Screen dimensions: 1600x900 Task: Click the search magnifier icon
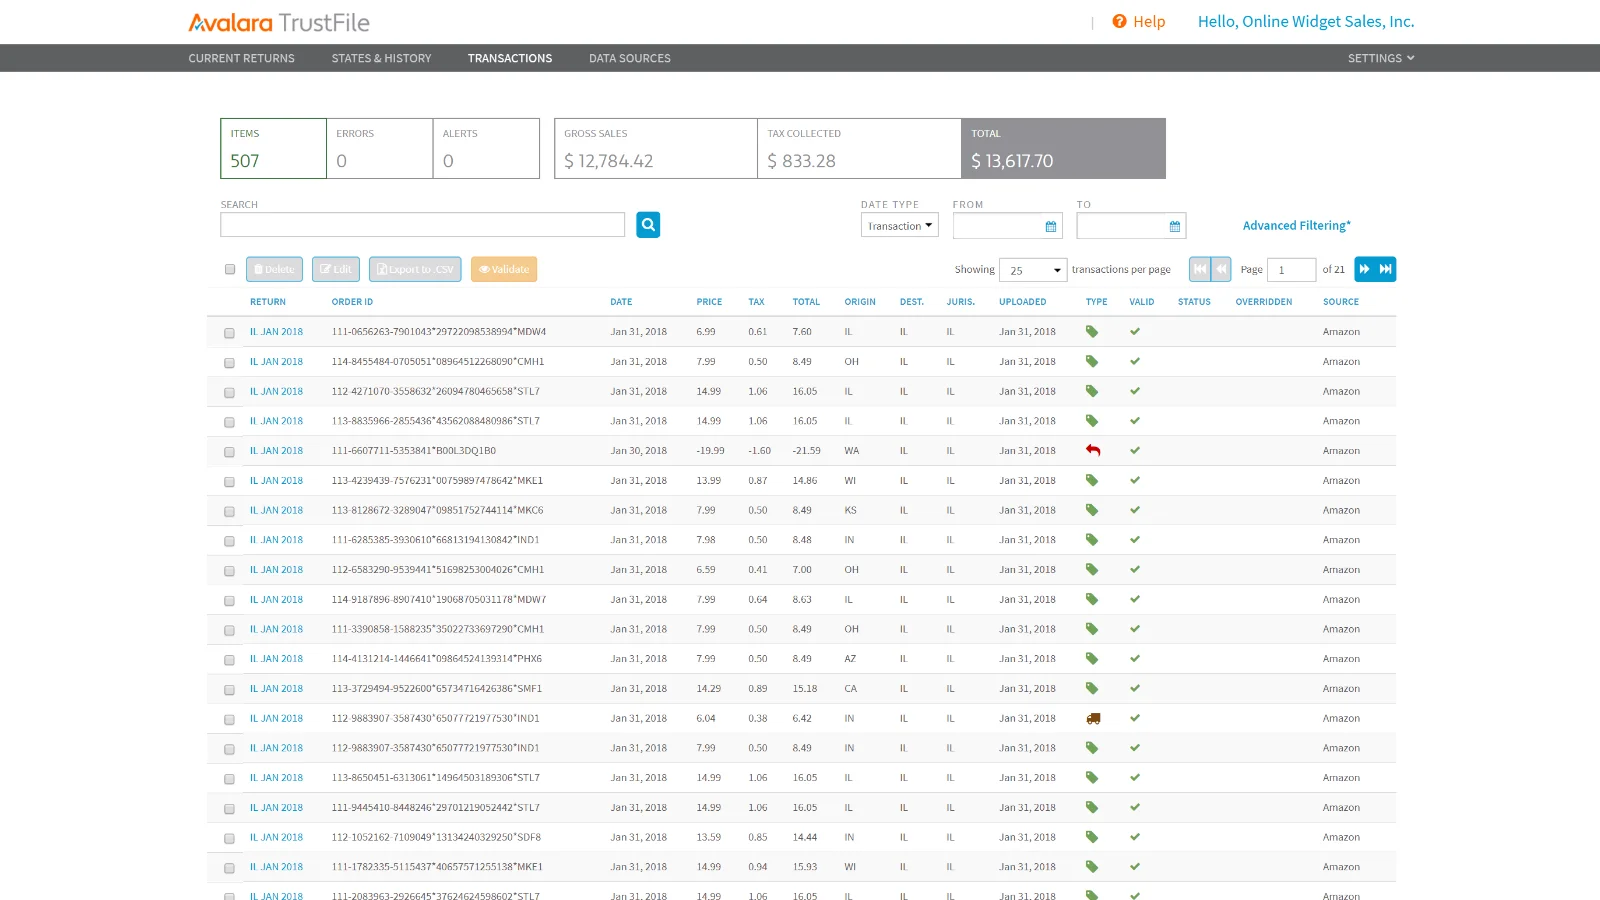pos(648,224)
